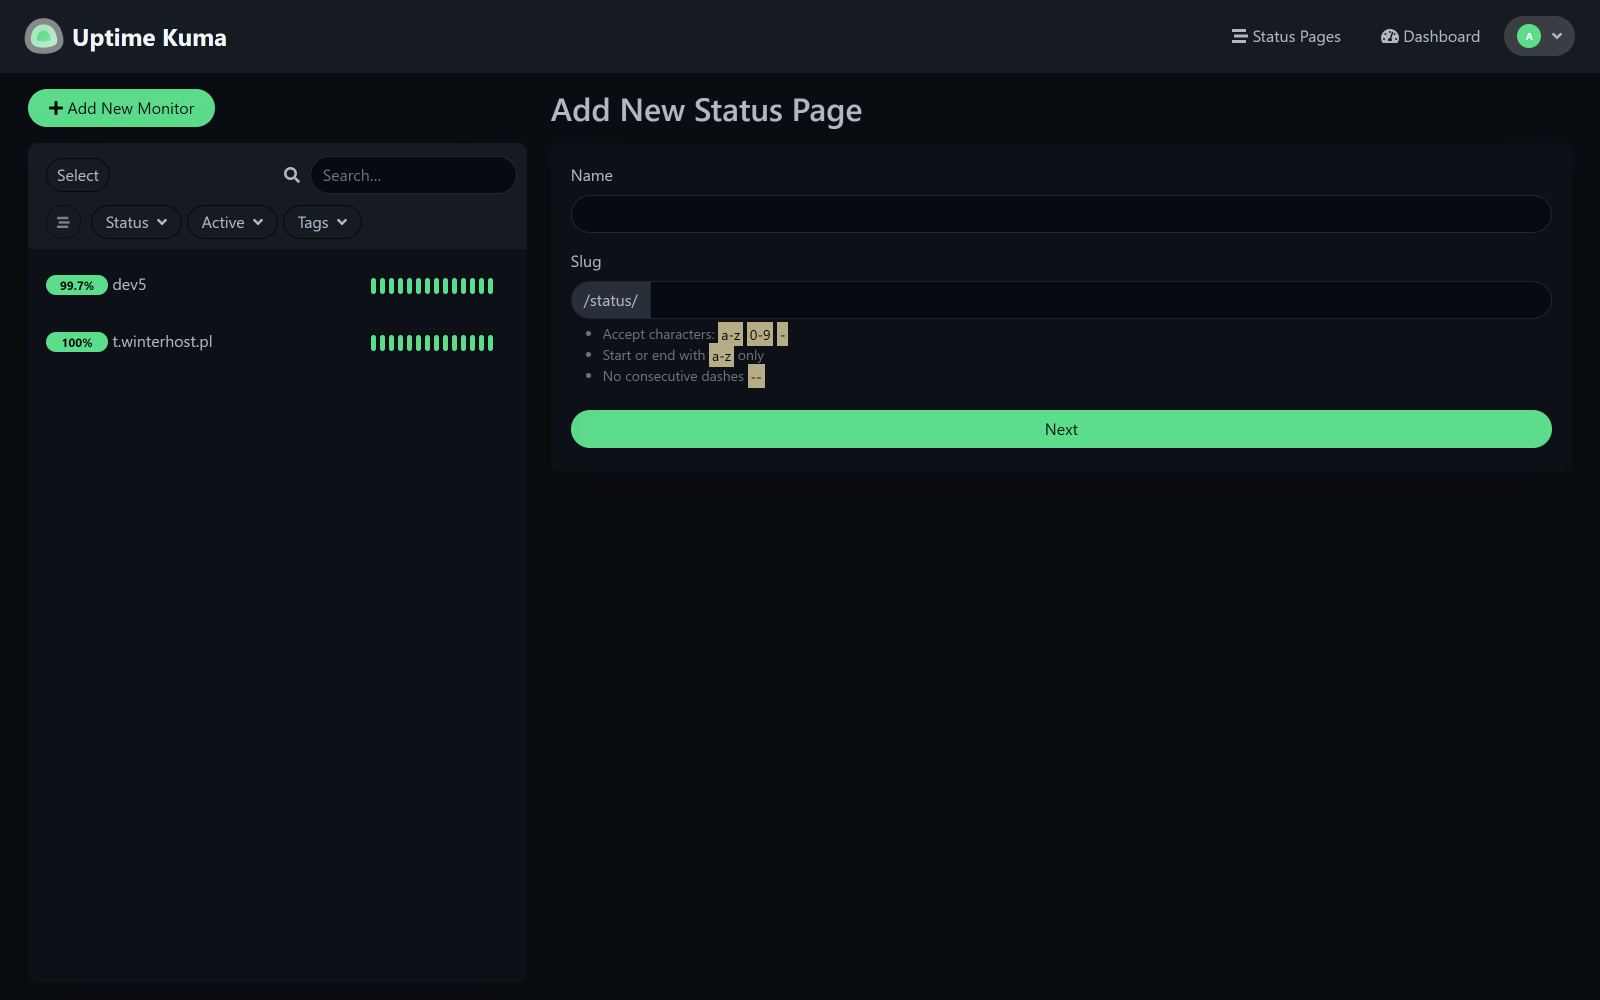
Task: Select the dev5 monitor
Action: pos(277,285)
